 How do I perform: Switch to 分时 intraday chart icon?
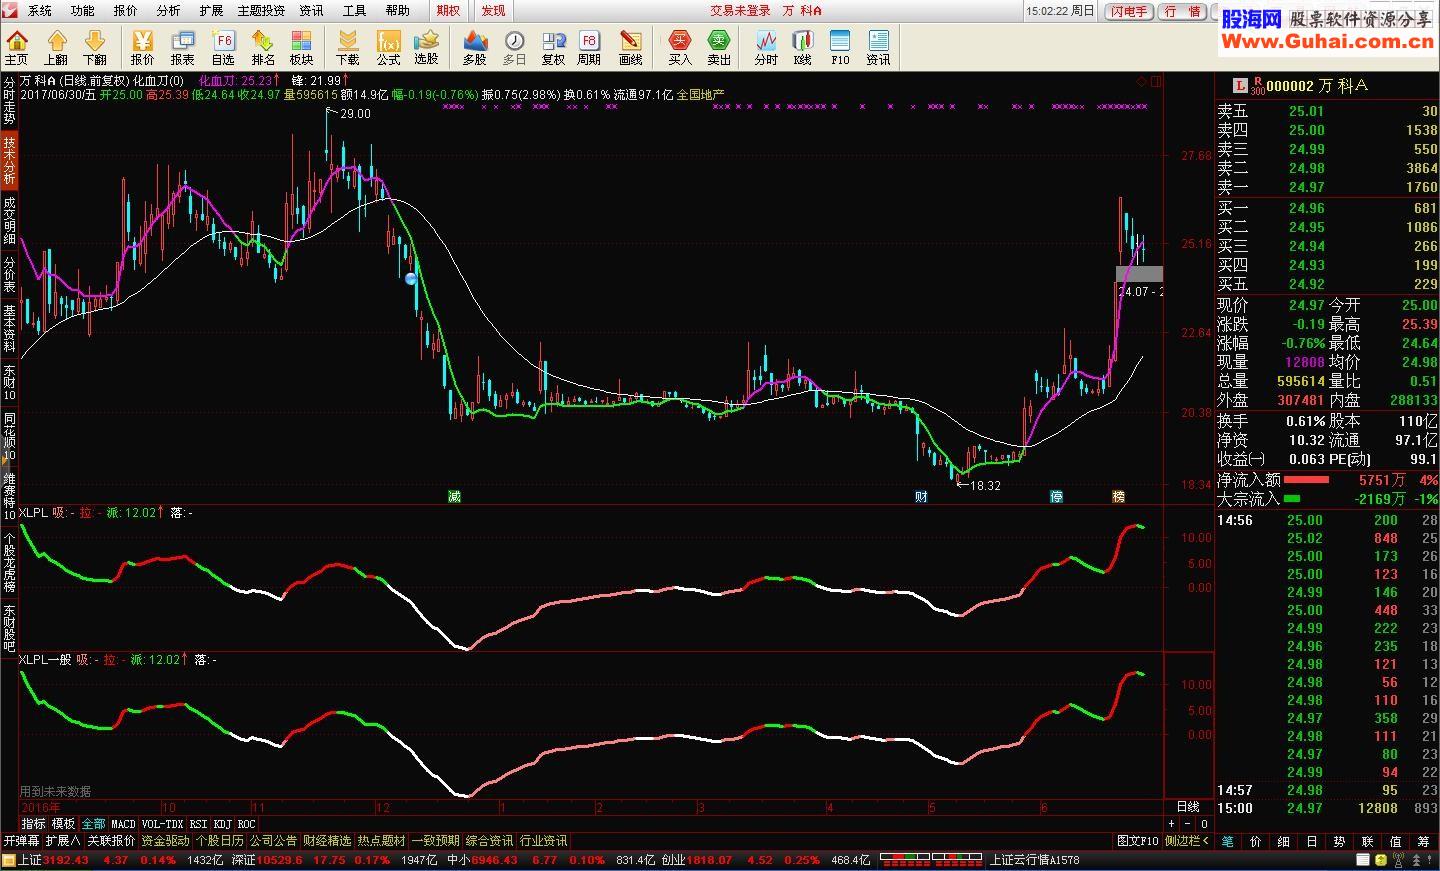766,47
